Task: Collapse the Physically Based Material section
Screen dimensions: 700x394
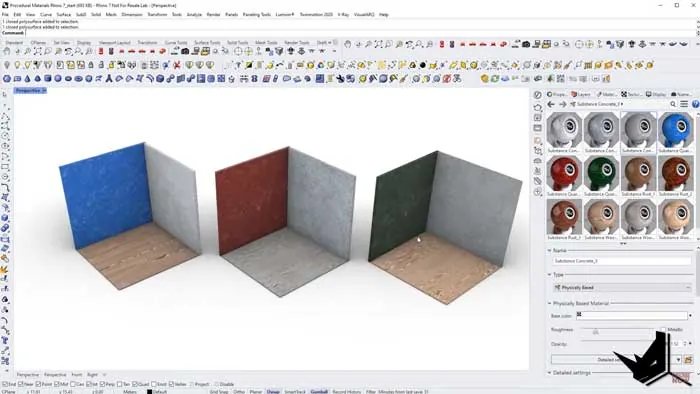Action: pos(550,303)
